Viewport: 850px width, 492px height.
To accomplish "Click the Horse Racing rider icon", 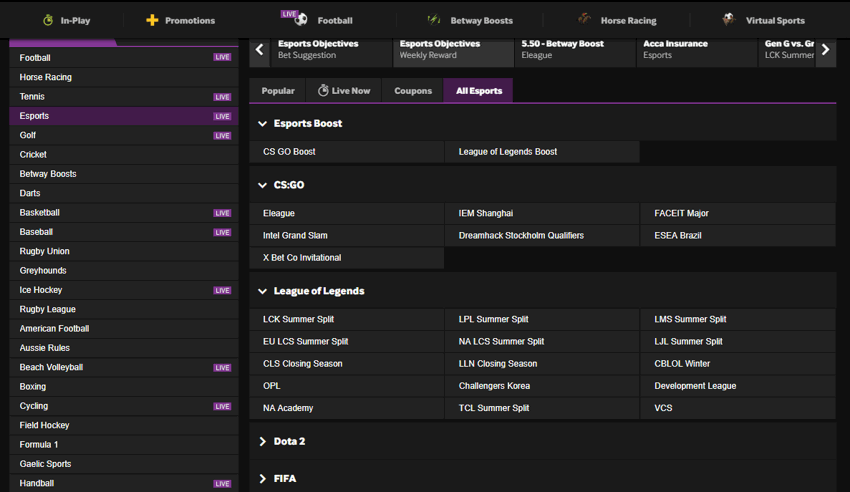I will 584,19.
